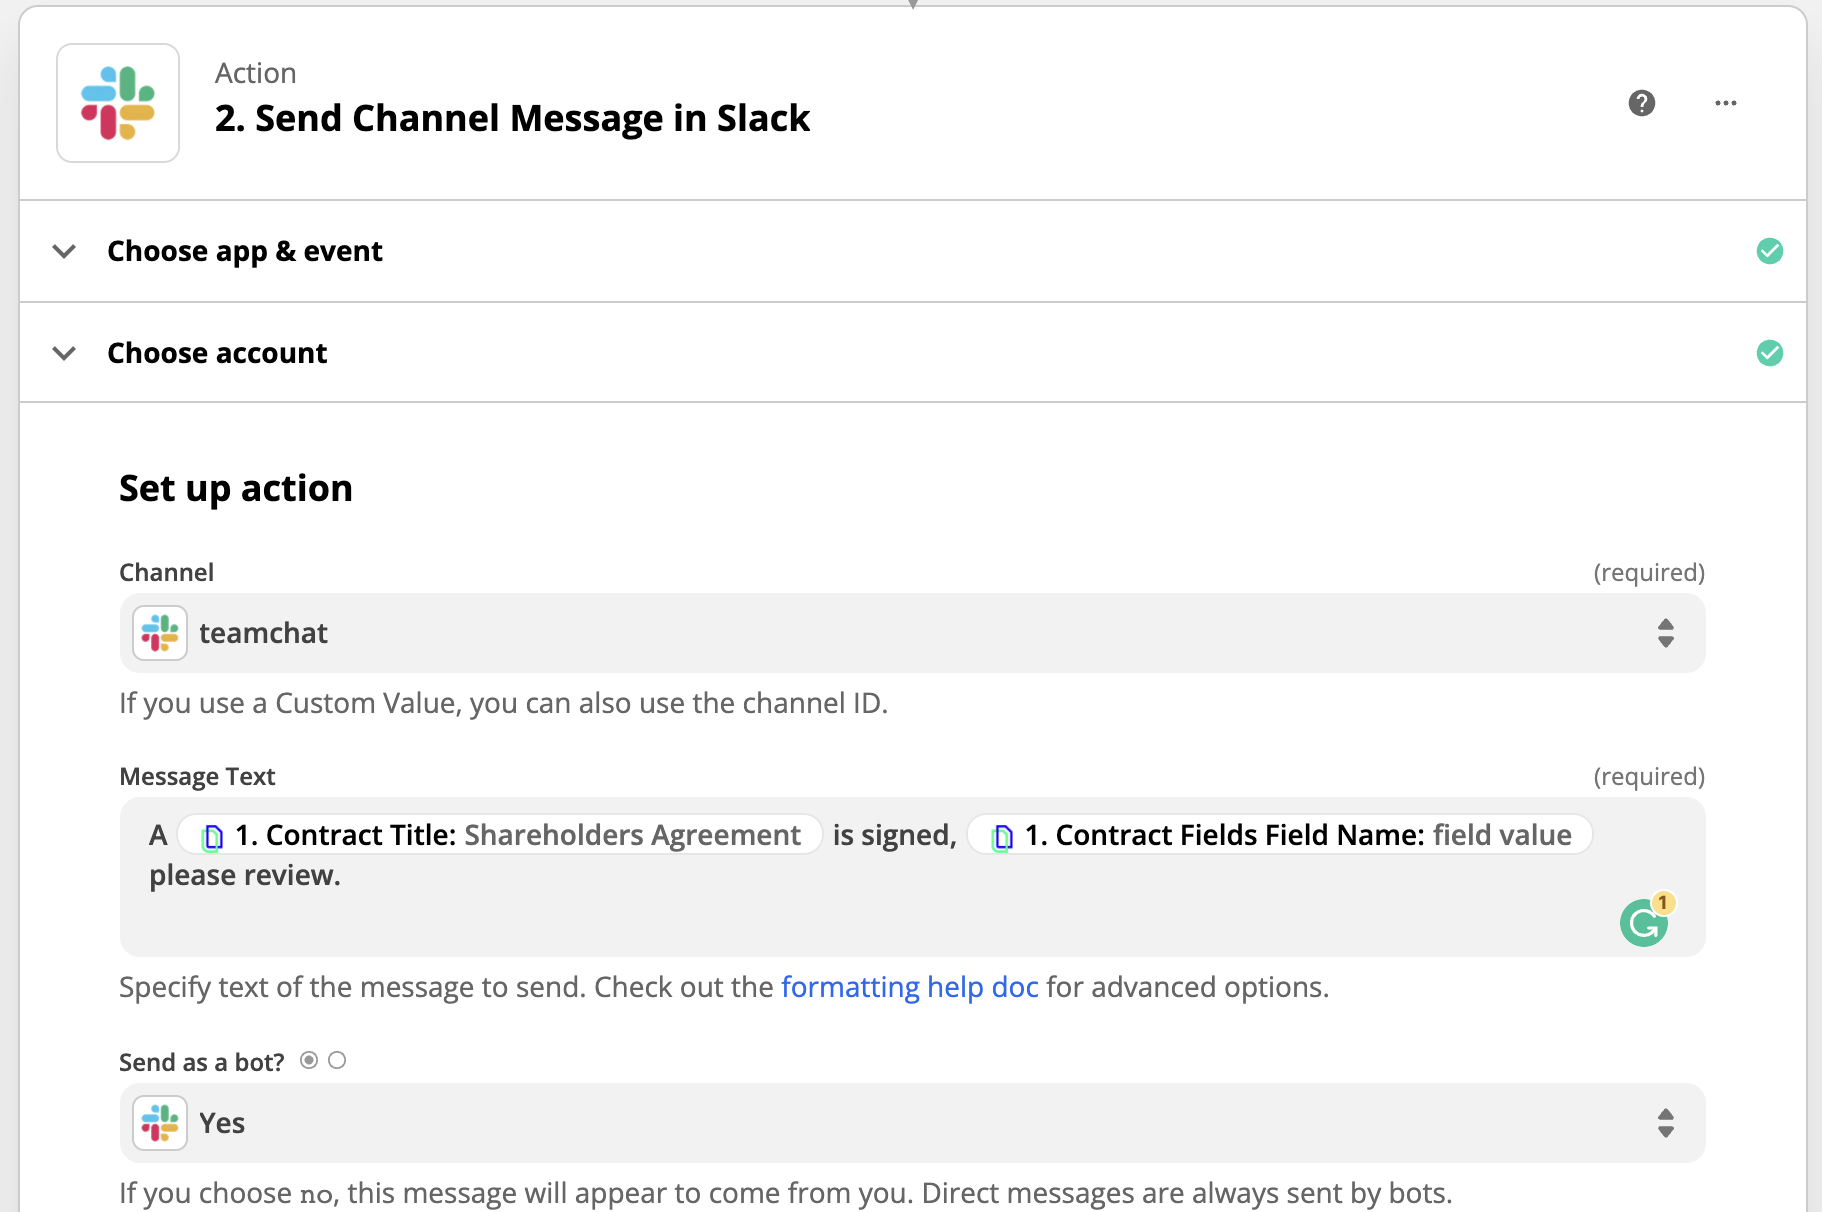Image resolution: width=1822 pixels, height=1212 pixels.
Task: Open the Grammarly suggestions badge
Action: (1646, 920)
